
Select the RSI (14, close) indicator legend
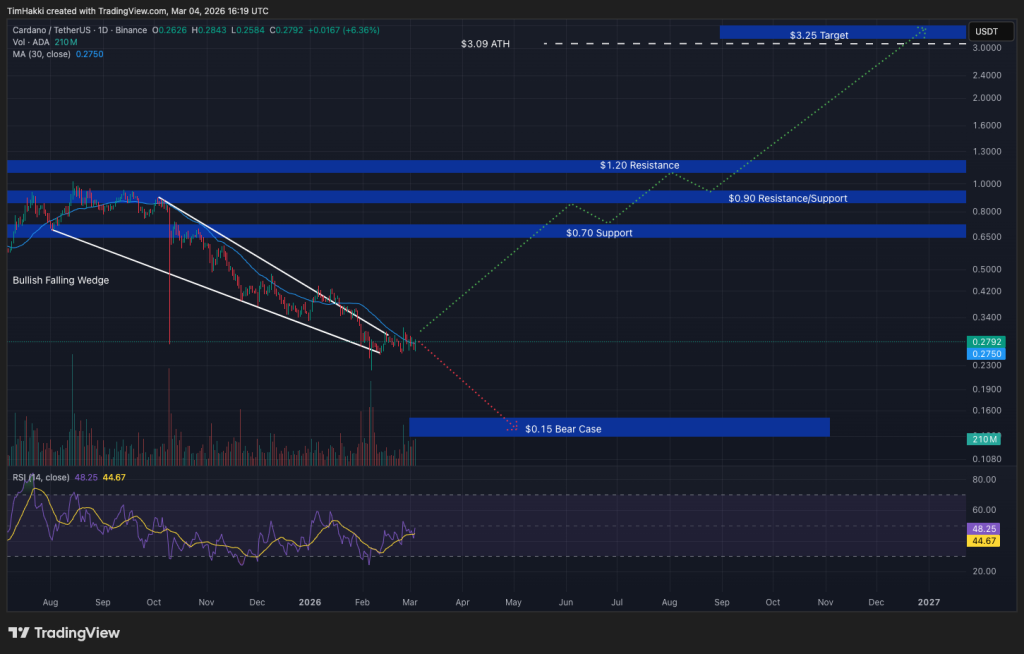[x=40, y=478]
